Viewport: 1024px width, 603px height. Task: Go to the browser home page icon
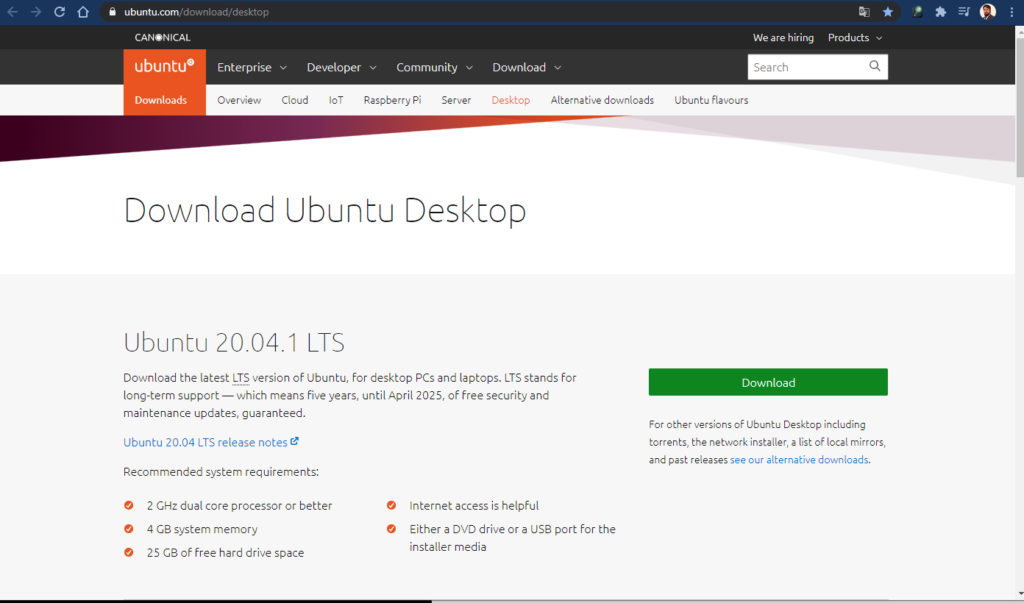(84, 12)
